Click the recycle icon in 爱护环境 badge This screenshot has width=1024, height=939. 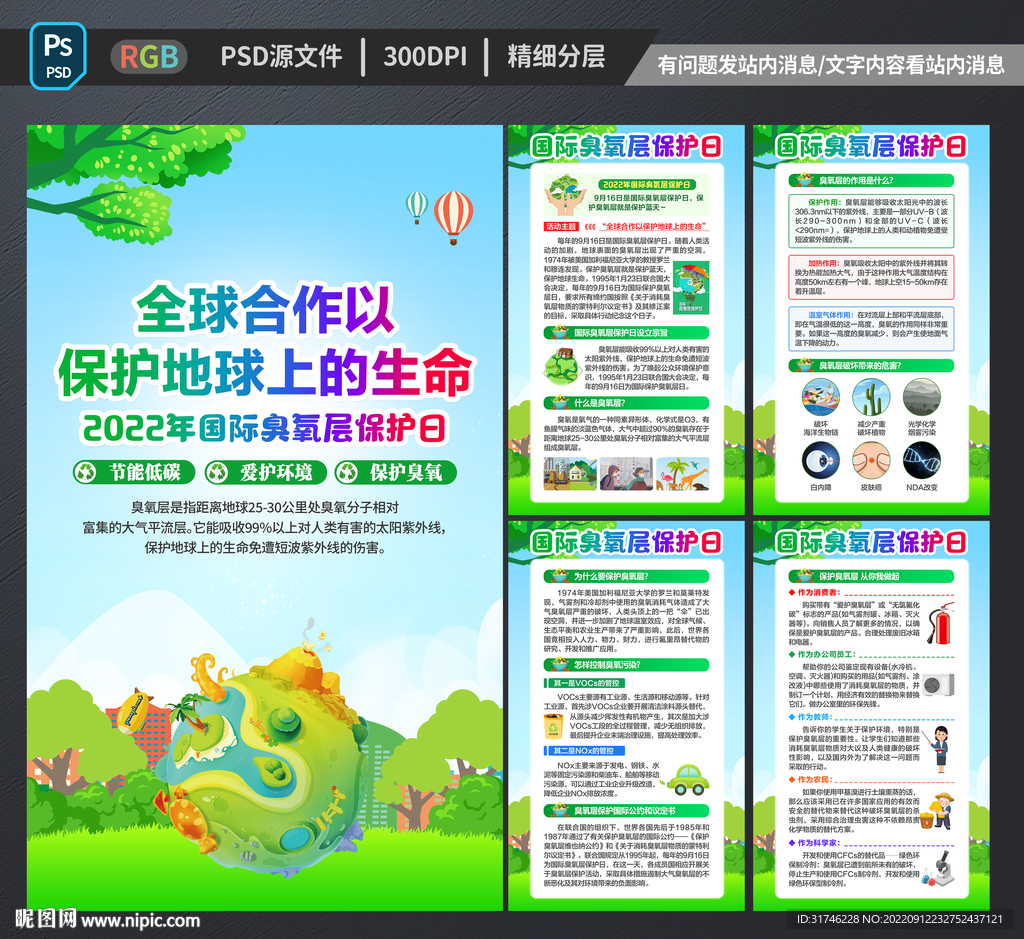click(217, 472)
